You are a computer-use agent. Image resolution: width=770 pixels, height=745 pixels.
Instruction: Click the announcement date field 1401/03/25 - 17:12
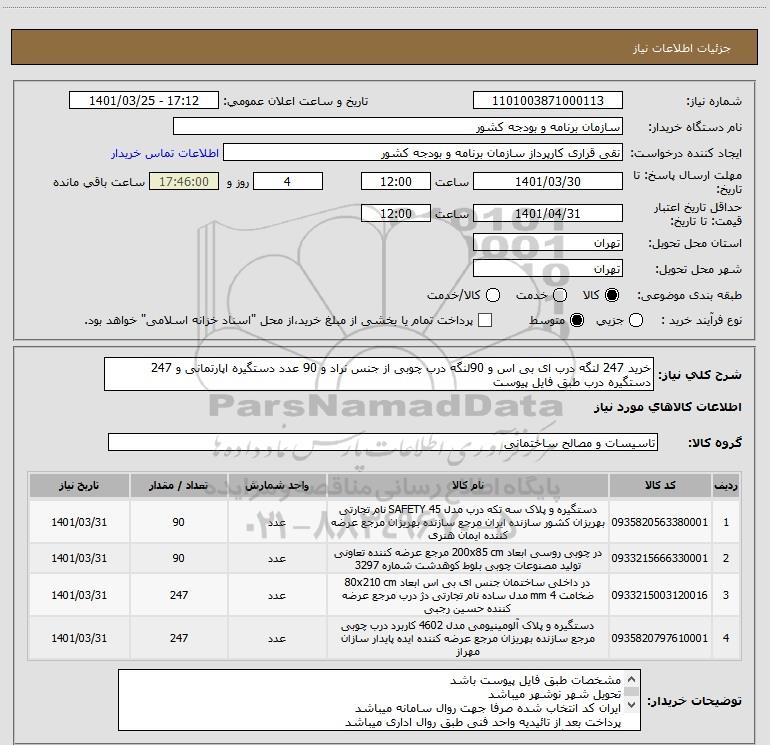(143, 101)
